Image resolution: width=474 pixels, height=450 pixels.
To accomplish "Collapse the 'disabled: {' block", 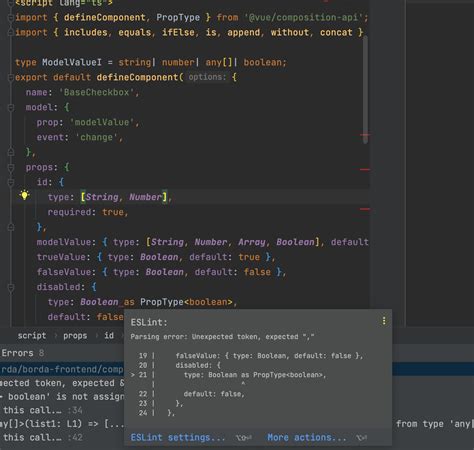I will coord(10,287).
